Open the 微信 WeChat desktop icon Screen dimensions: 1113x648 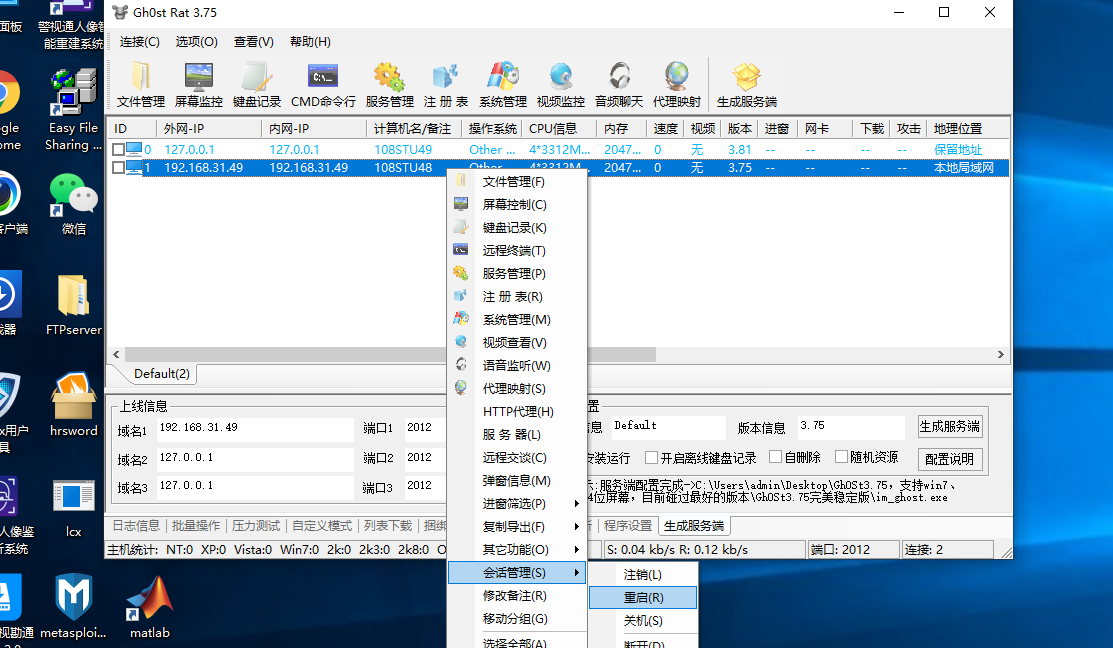point(73,204)
